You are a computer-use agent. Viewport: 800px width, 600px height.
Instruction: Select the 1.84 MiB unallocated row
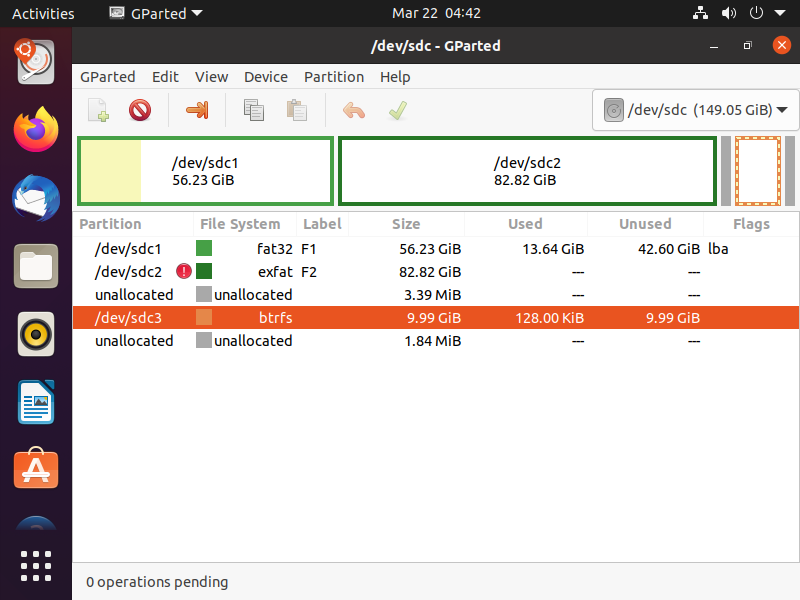tap(436, 341)
